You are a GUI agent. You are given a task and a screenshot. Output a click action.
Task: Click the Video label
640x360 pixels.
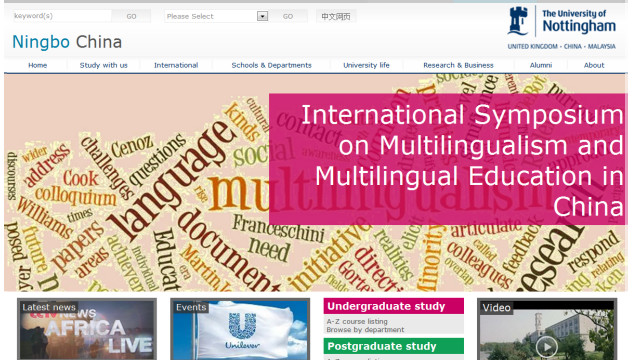(x=496, y=308)
